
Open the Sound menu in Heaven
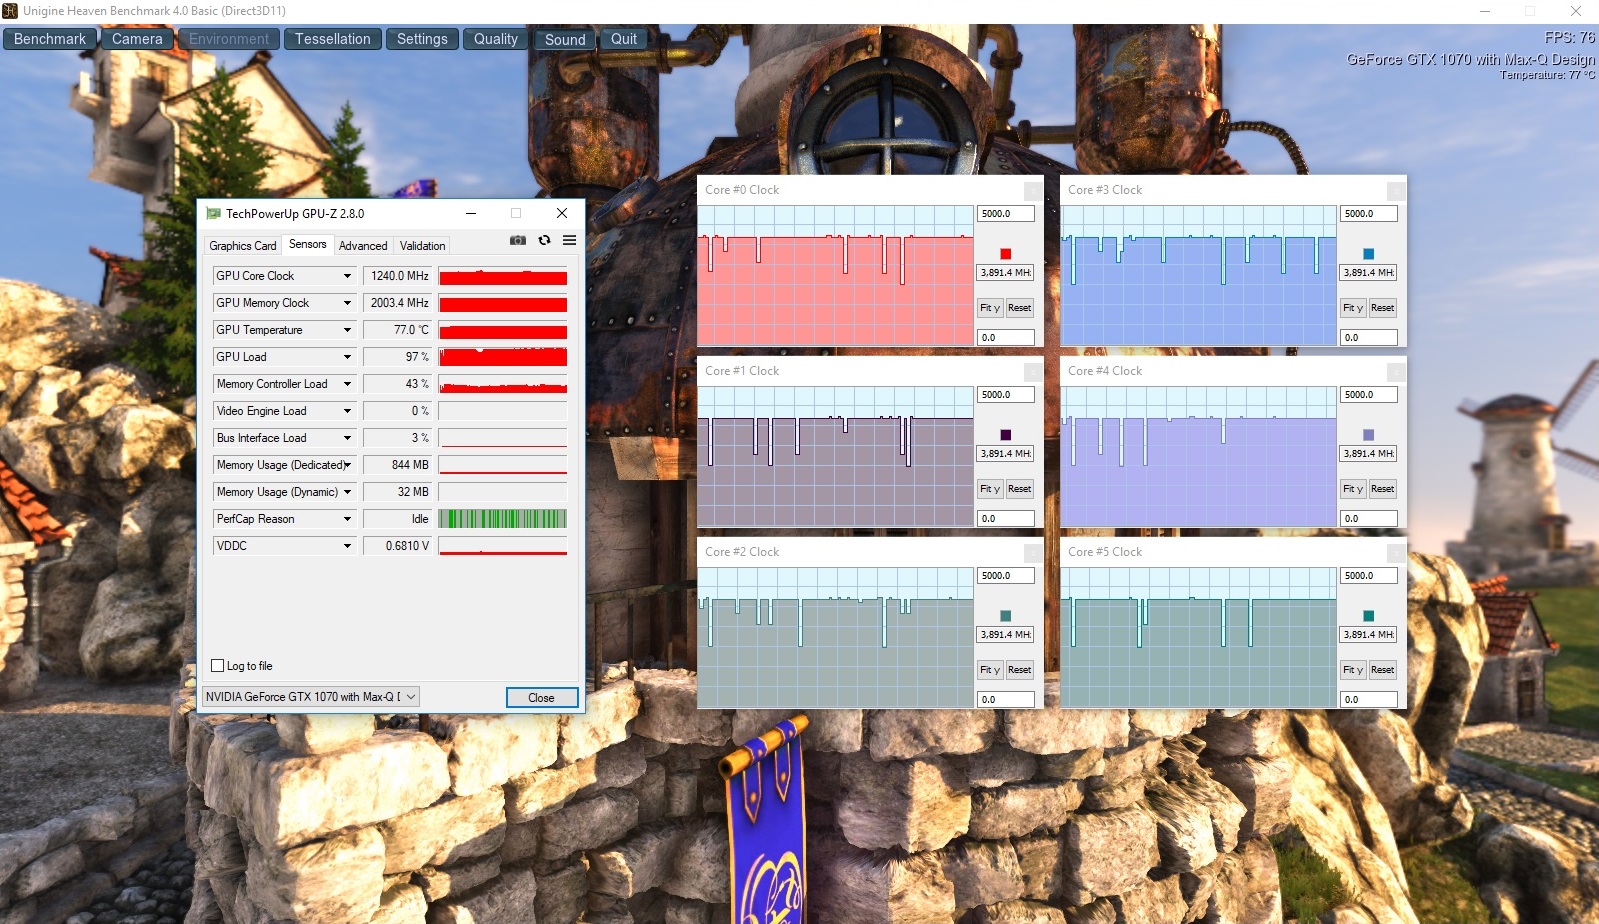565,39
